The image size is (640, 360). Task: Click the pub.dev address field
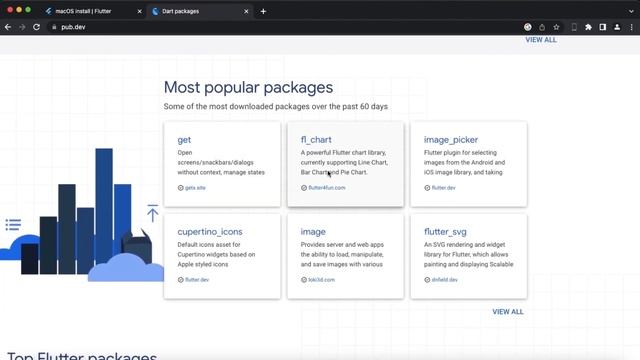click(286, 27)
